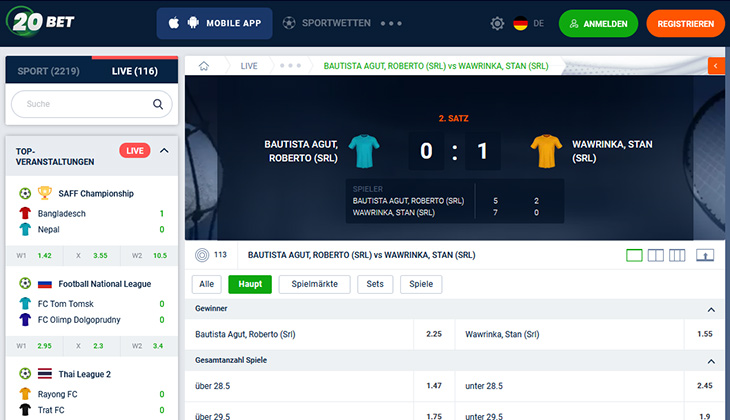Select über 28.5 odds 1.47

[x=434, y=386]
